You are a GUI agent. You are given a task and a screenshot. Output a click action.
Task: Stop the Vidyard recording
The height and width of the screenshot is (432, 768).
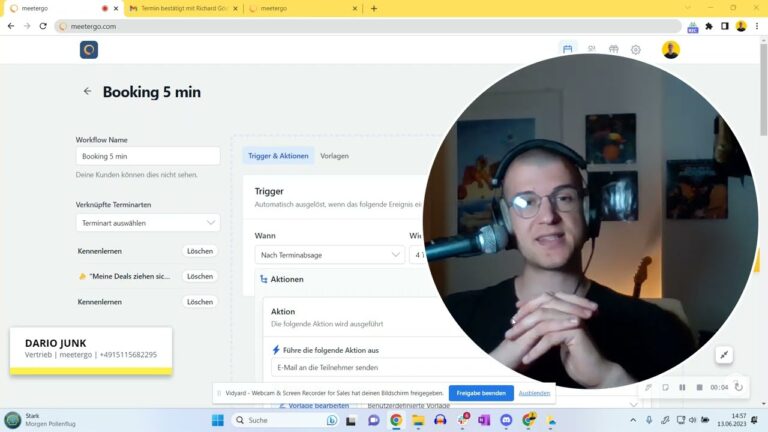(x=699, y=387)
